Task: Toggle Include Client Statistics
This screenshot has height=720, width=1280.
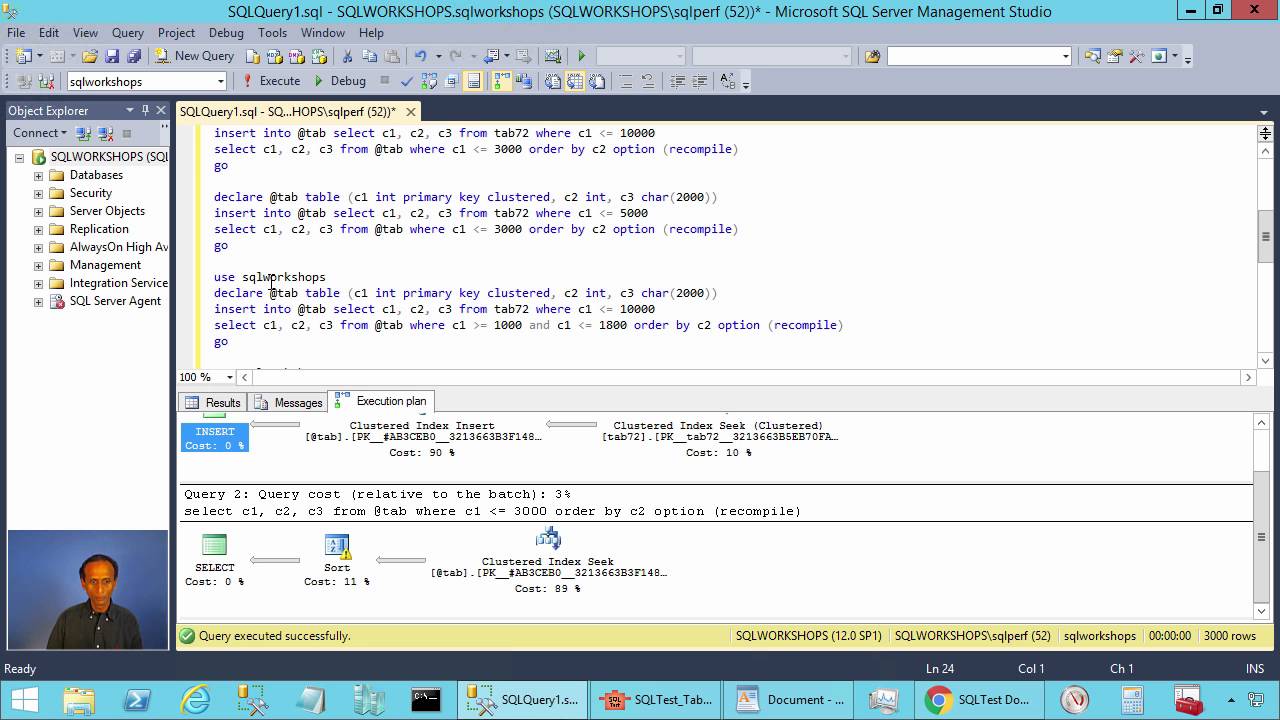Action: click(524, 81)
